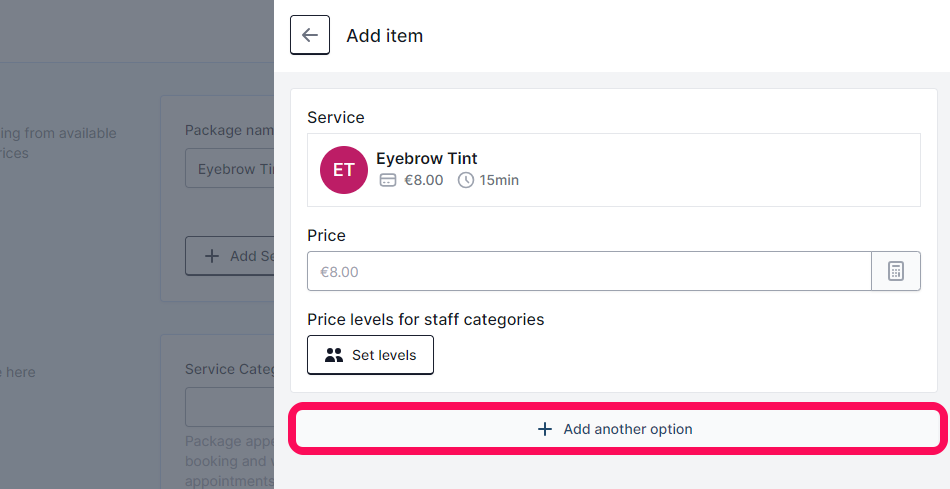Viewport: 950px width, 489px height.
Task: Add another option to the item
Action: coord(617,429)
